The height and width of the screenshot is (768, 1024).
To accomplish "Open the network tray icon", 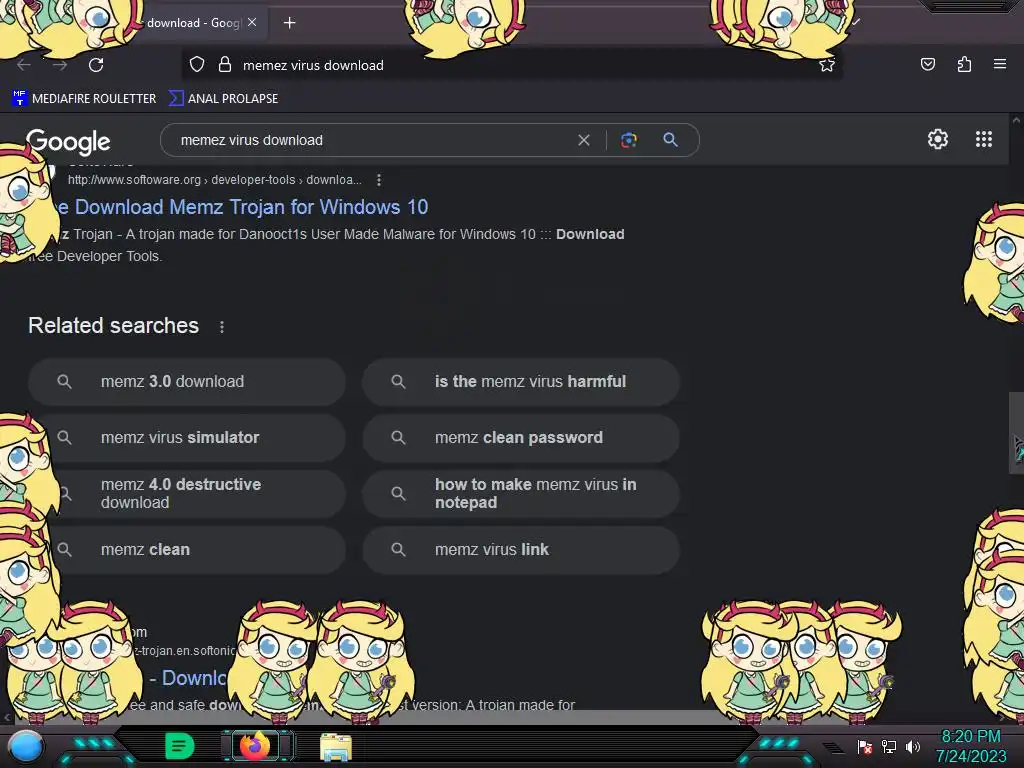I will point(889,746).
